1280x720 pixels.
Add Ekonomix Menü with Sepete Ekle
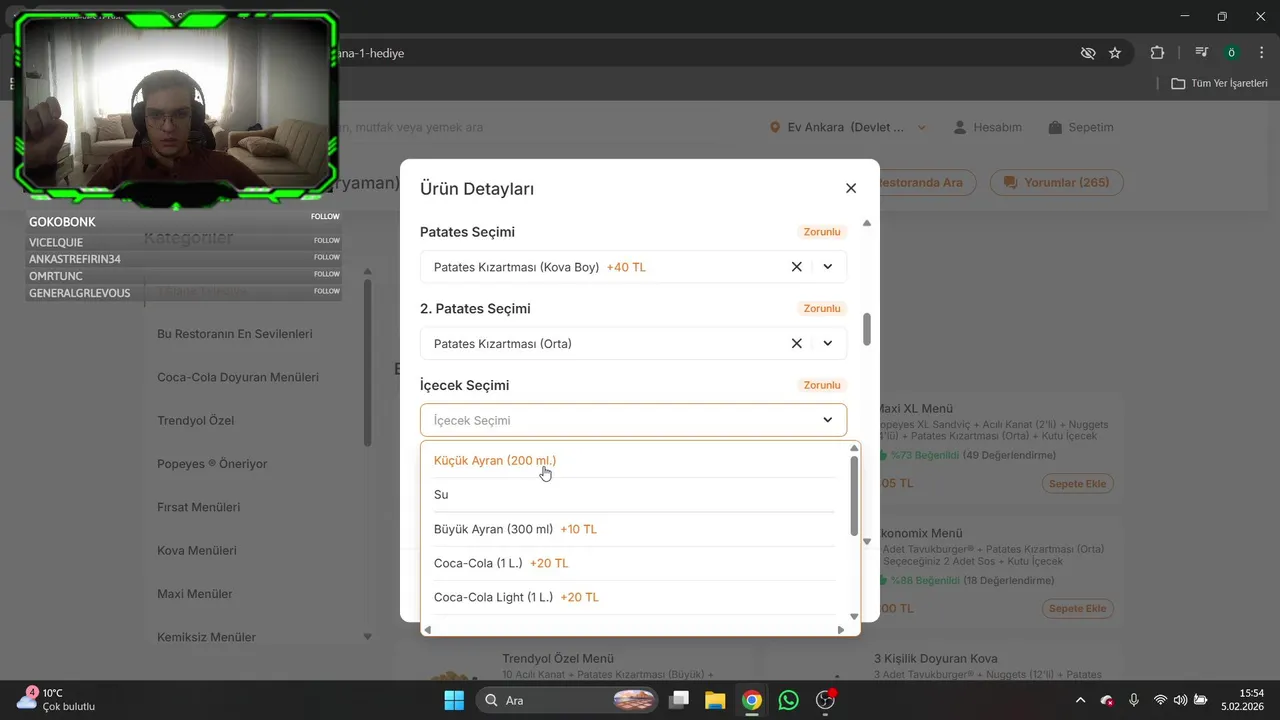point(1079,608)
